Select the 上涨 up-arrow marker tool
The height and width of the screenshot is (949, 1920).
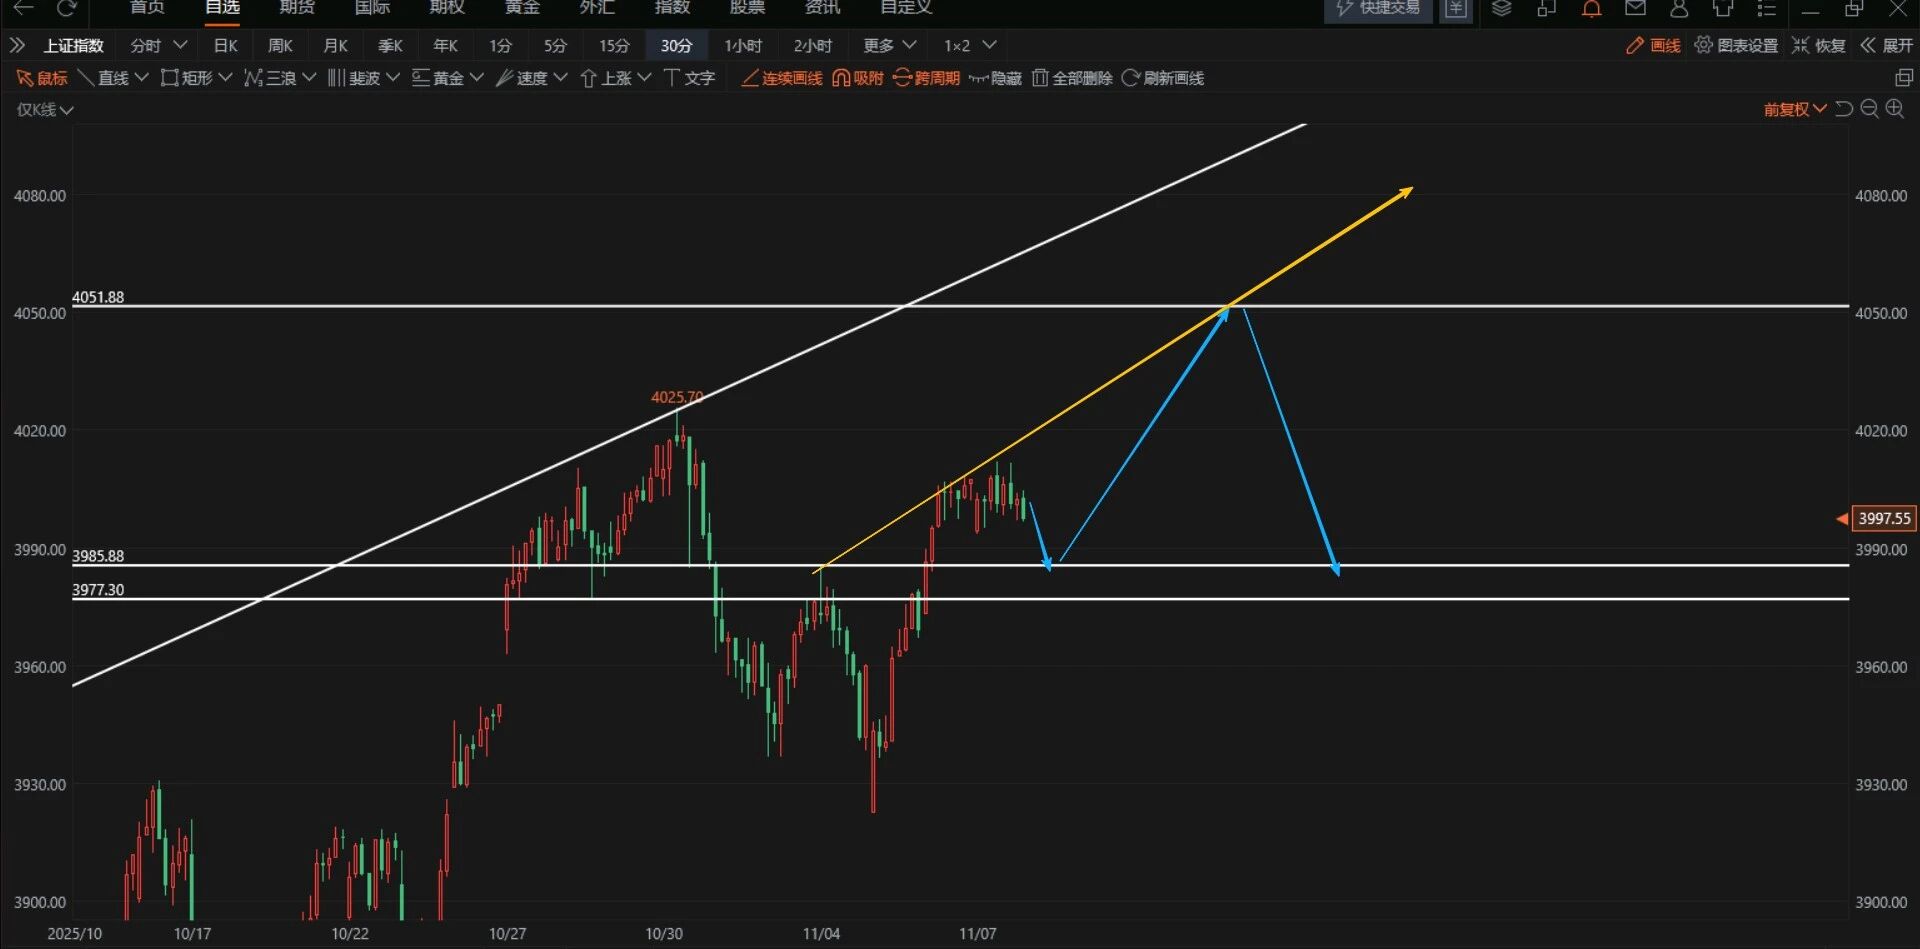pyautogui.click(x=606, y=78)
